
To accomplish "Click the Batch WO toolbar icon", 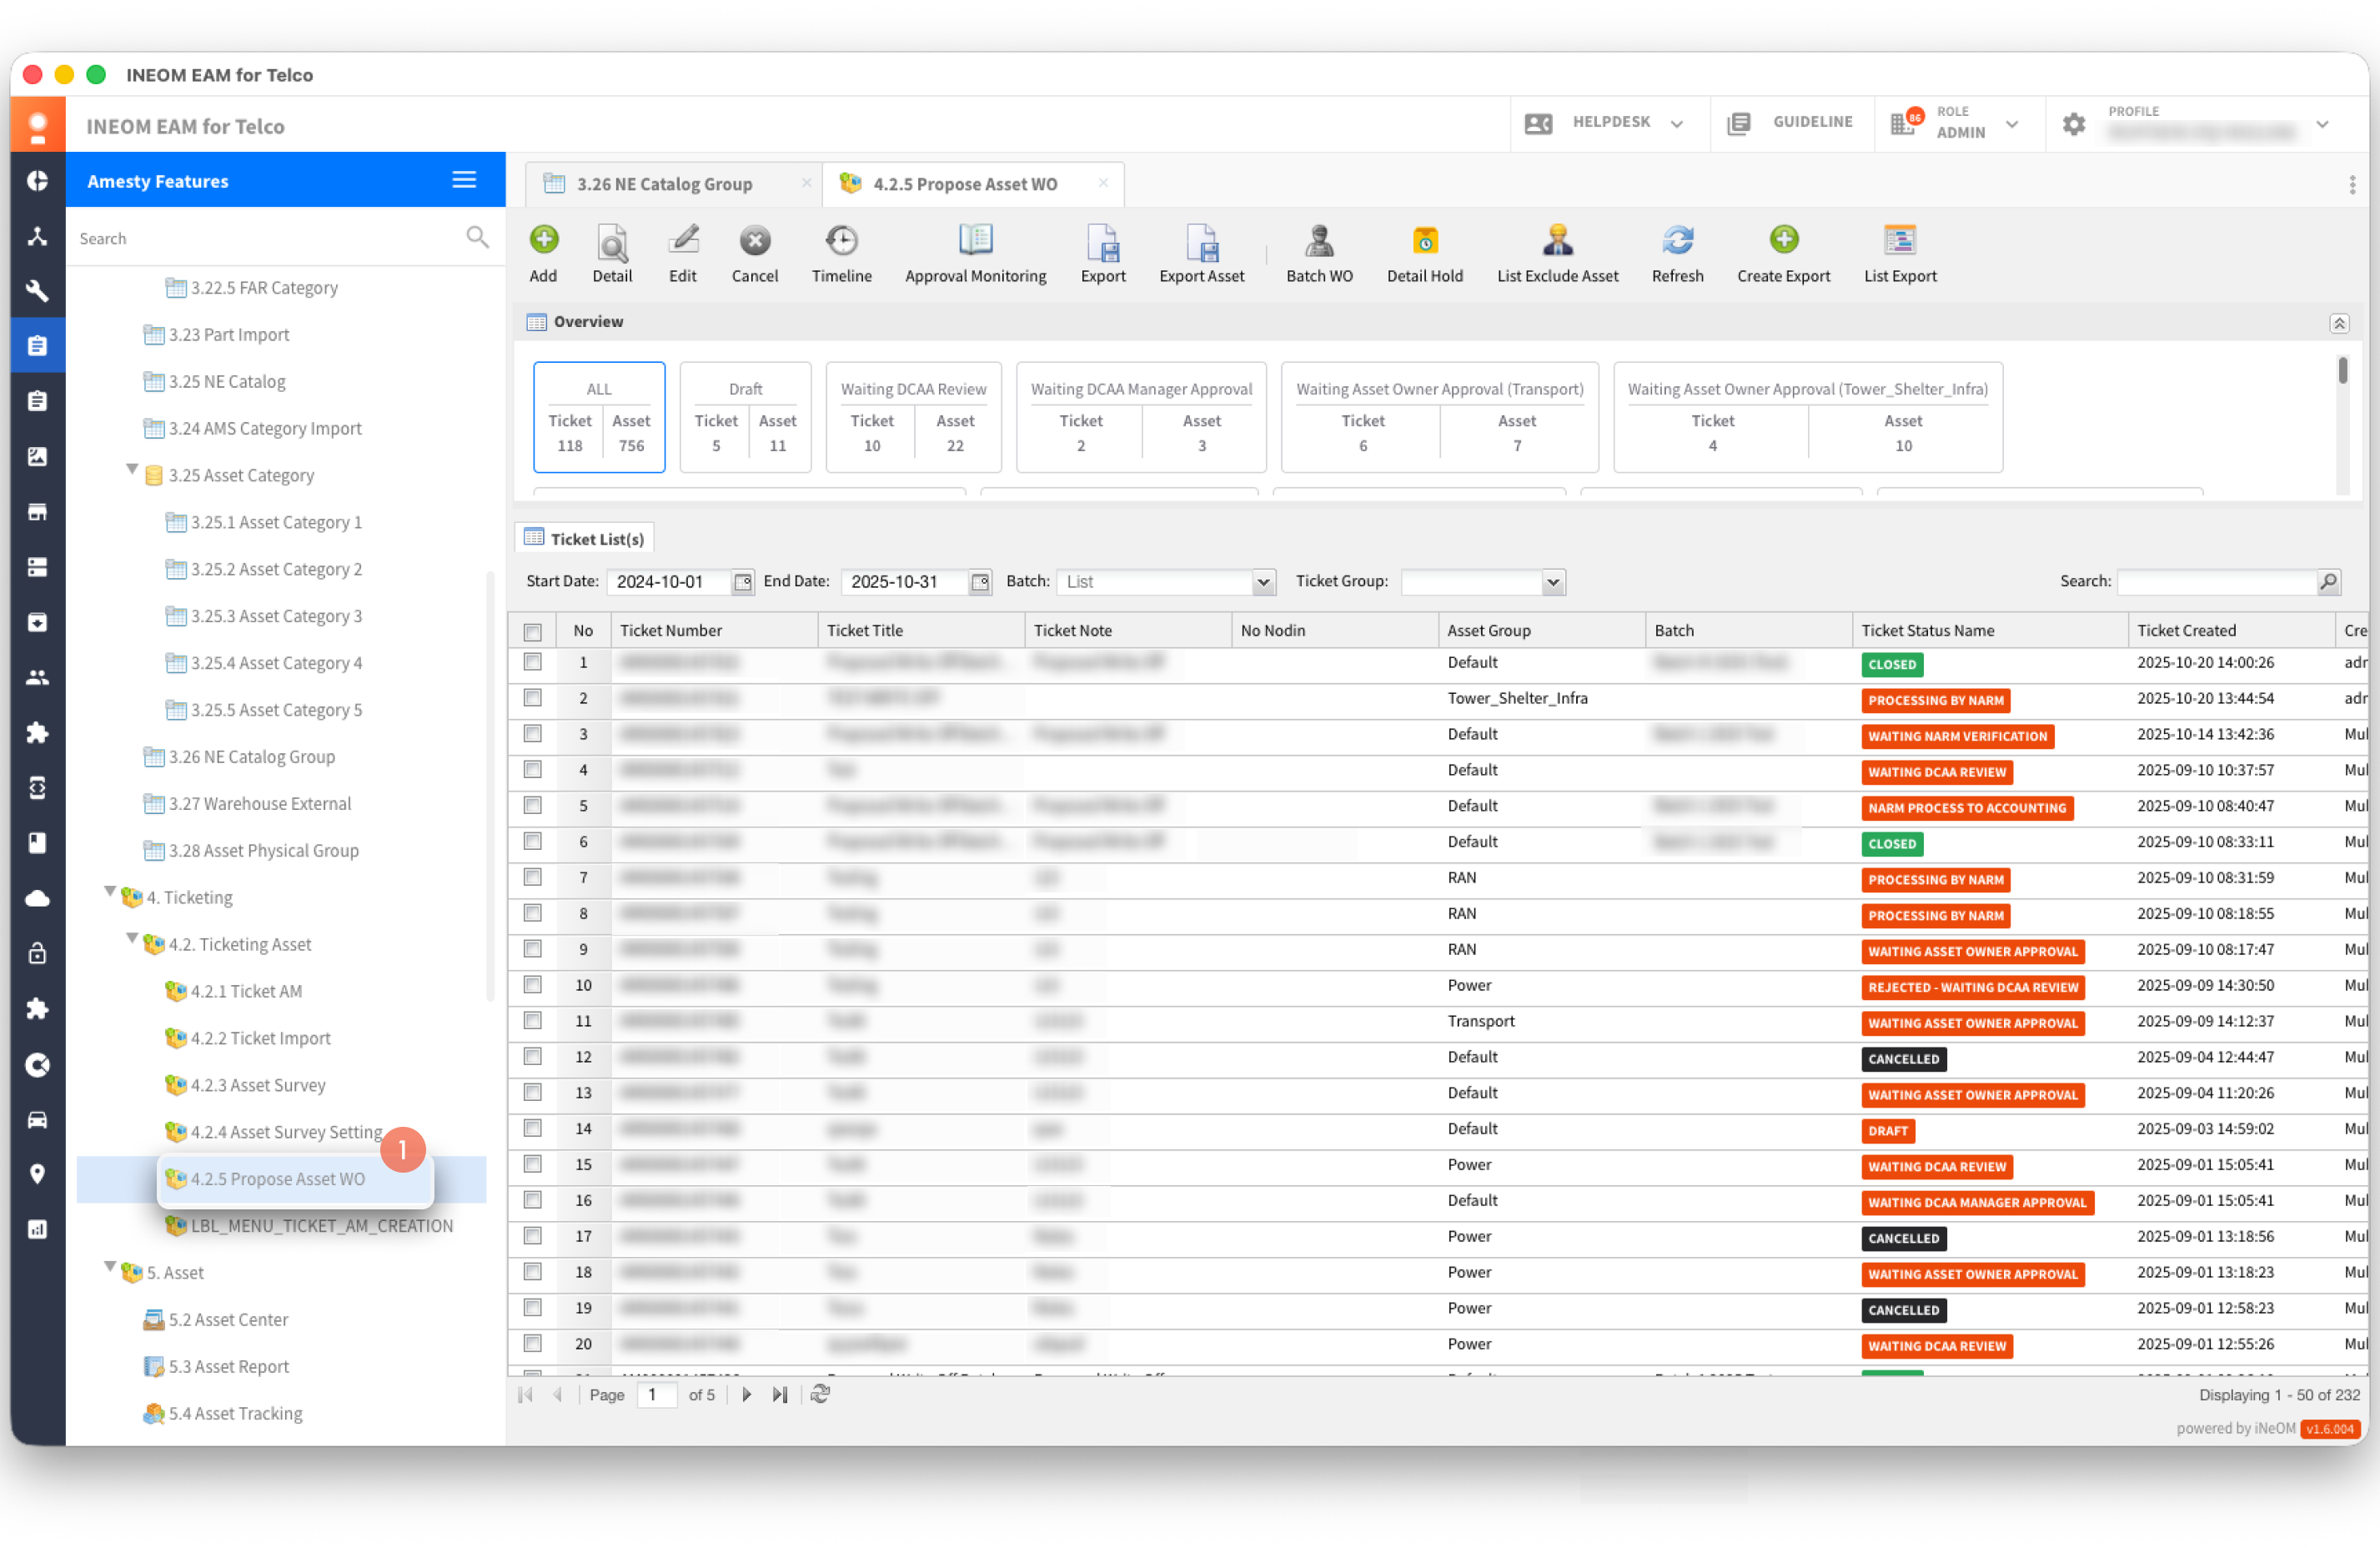I will click(x=1319, y=241).
